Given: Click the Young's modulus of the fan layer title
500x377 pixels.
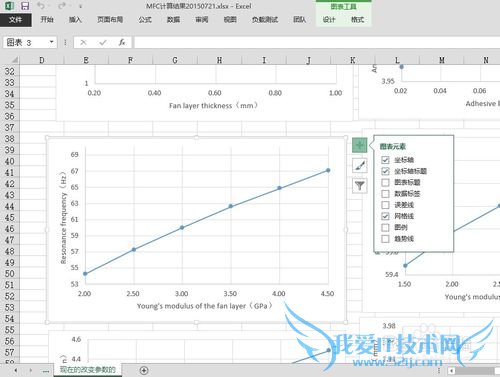Looking at the screenshot, I should click(204, 306).
